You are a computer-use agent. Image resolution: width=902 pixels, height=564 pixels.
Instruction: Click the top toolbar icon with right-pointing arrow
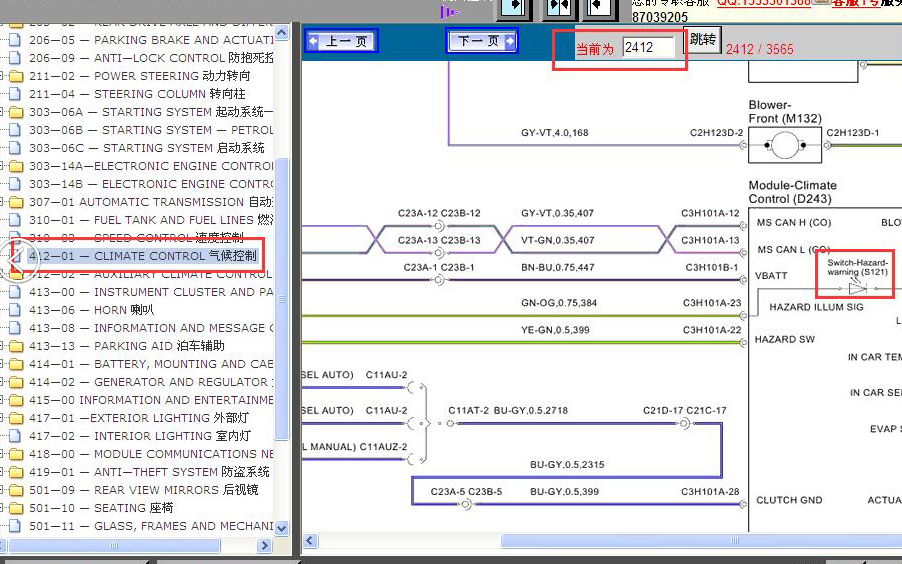tap(514, 7)
